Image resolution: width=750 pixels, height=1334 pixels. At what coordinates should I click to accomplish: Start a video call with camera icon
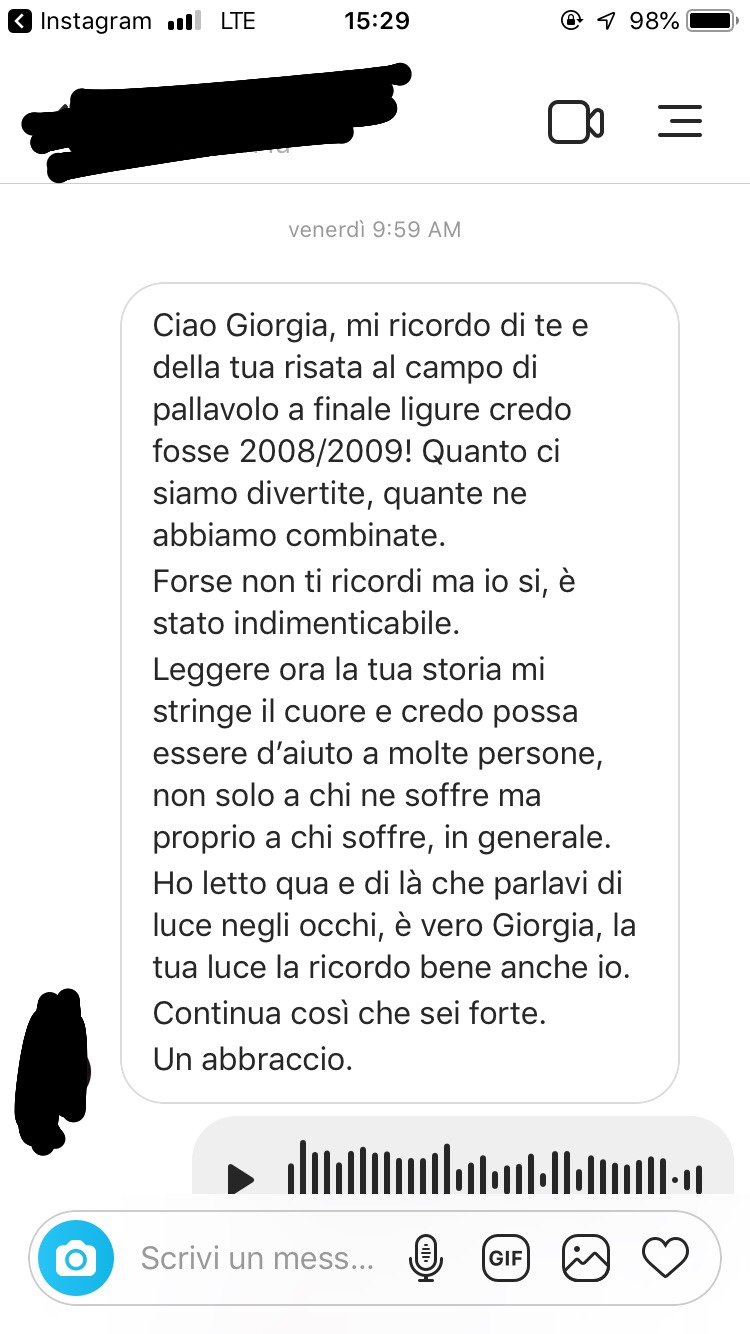576,122
